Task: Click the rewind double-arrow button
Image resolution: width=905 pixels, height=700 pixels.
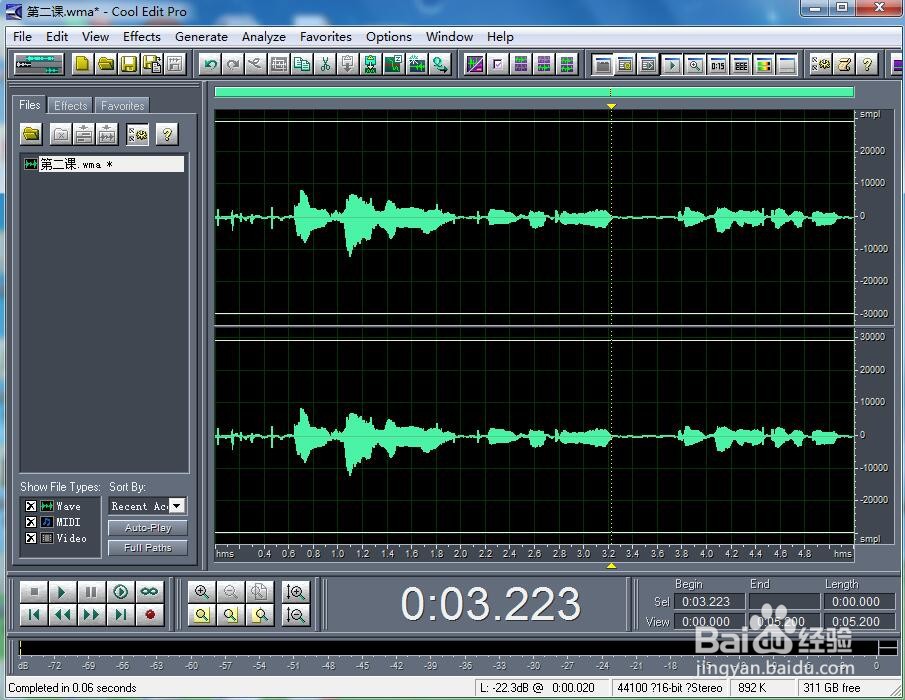Action: click(x=62, y=615)
